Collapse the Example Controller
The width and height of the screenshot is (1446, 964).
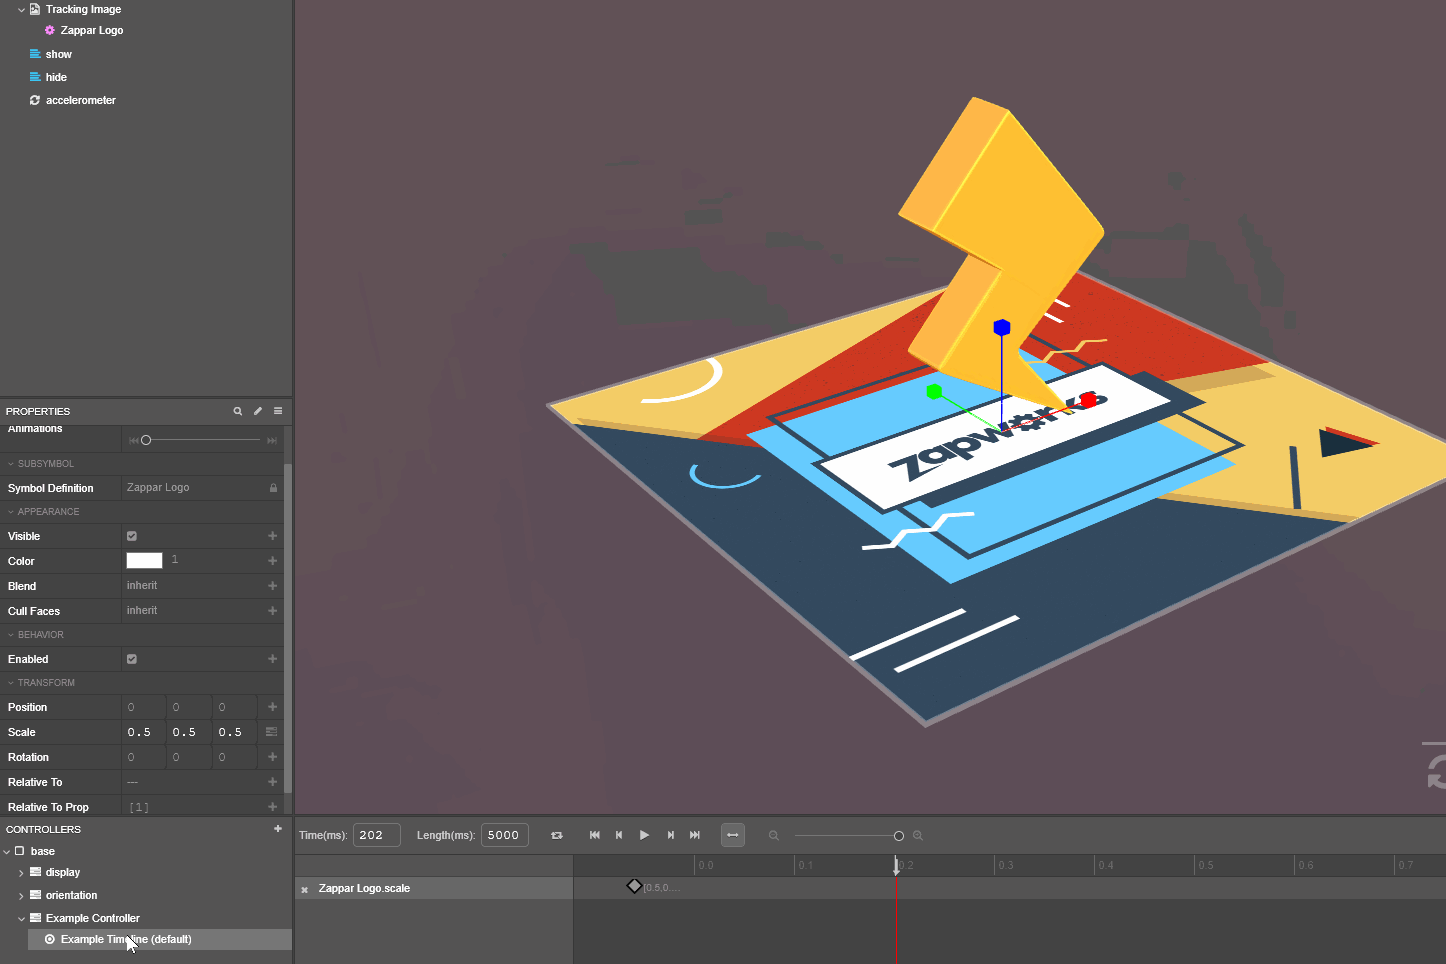point(21,919)
